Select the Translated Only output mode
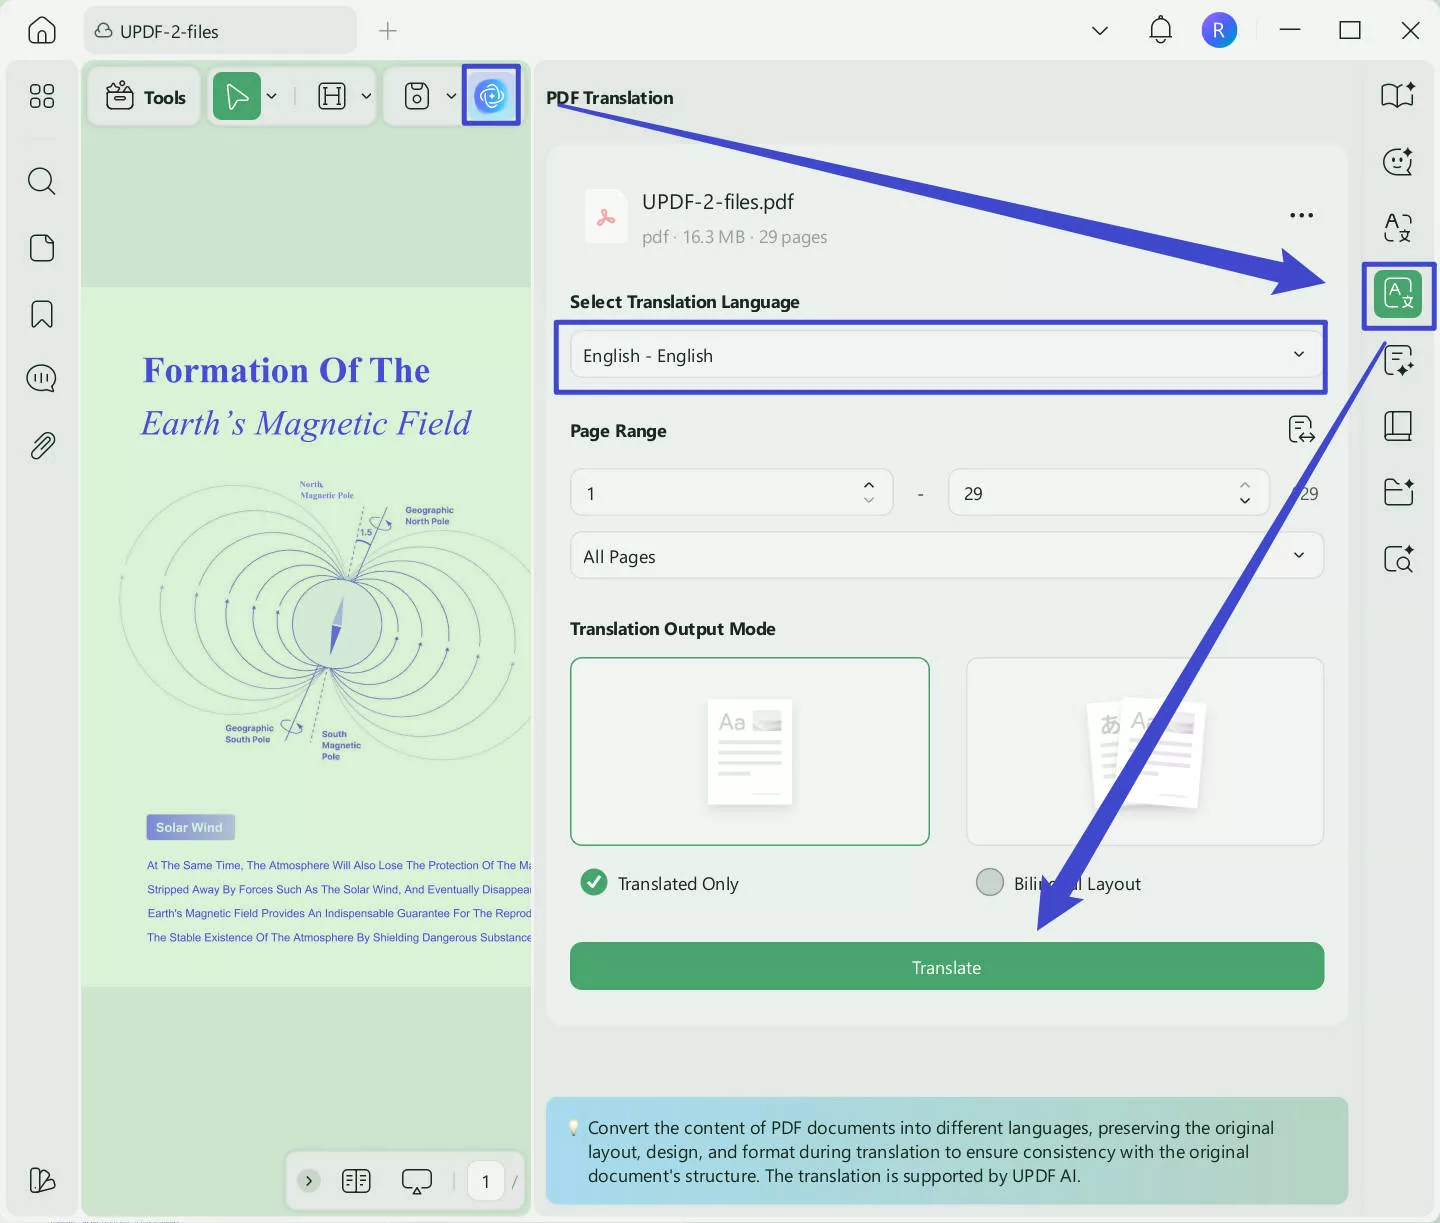1440x1223 pixels. [594, 882]
